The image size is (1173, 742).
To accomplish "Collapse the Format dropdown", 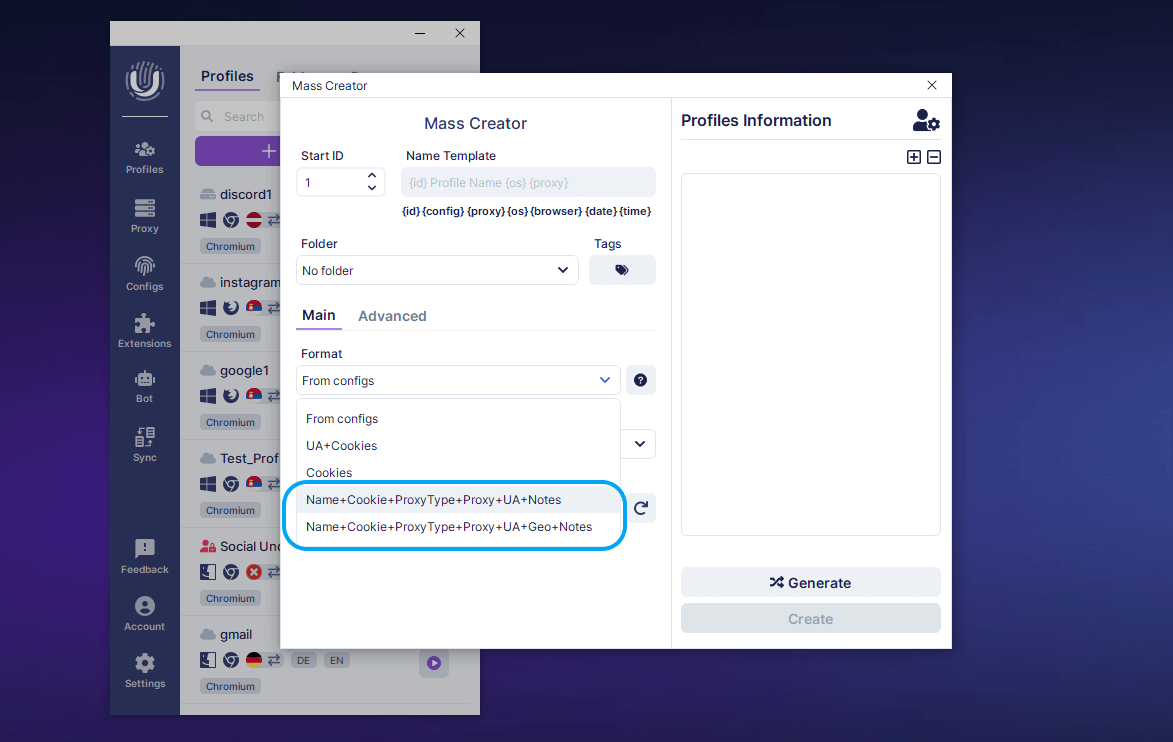I will (x=604, y=380).
